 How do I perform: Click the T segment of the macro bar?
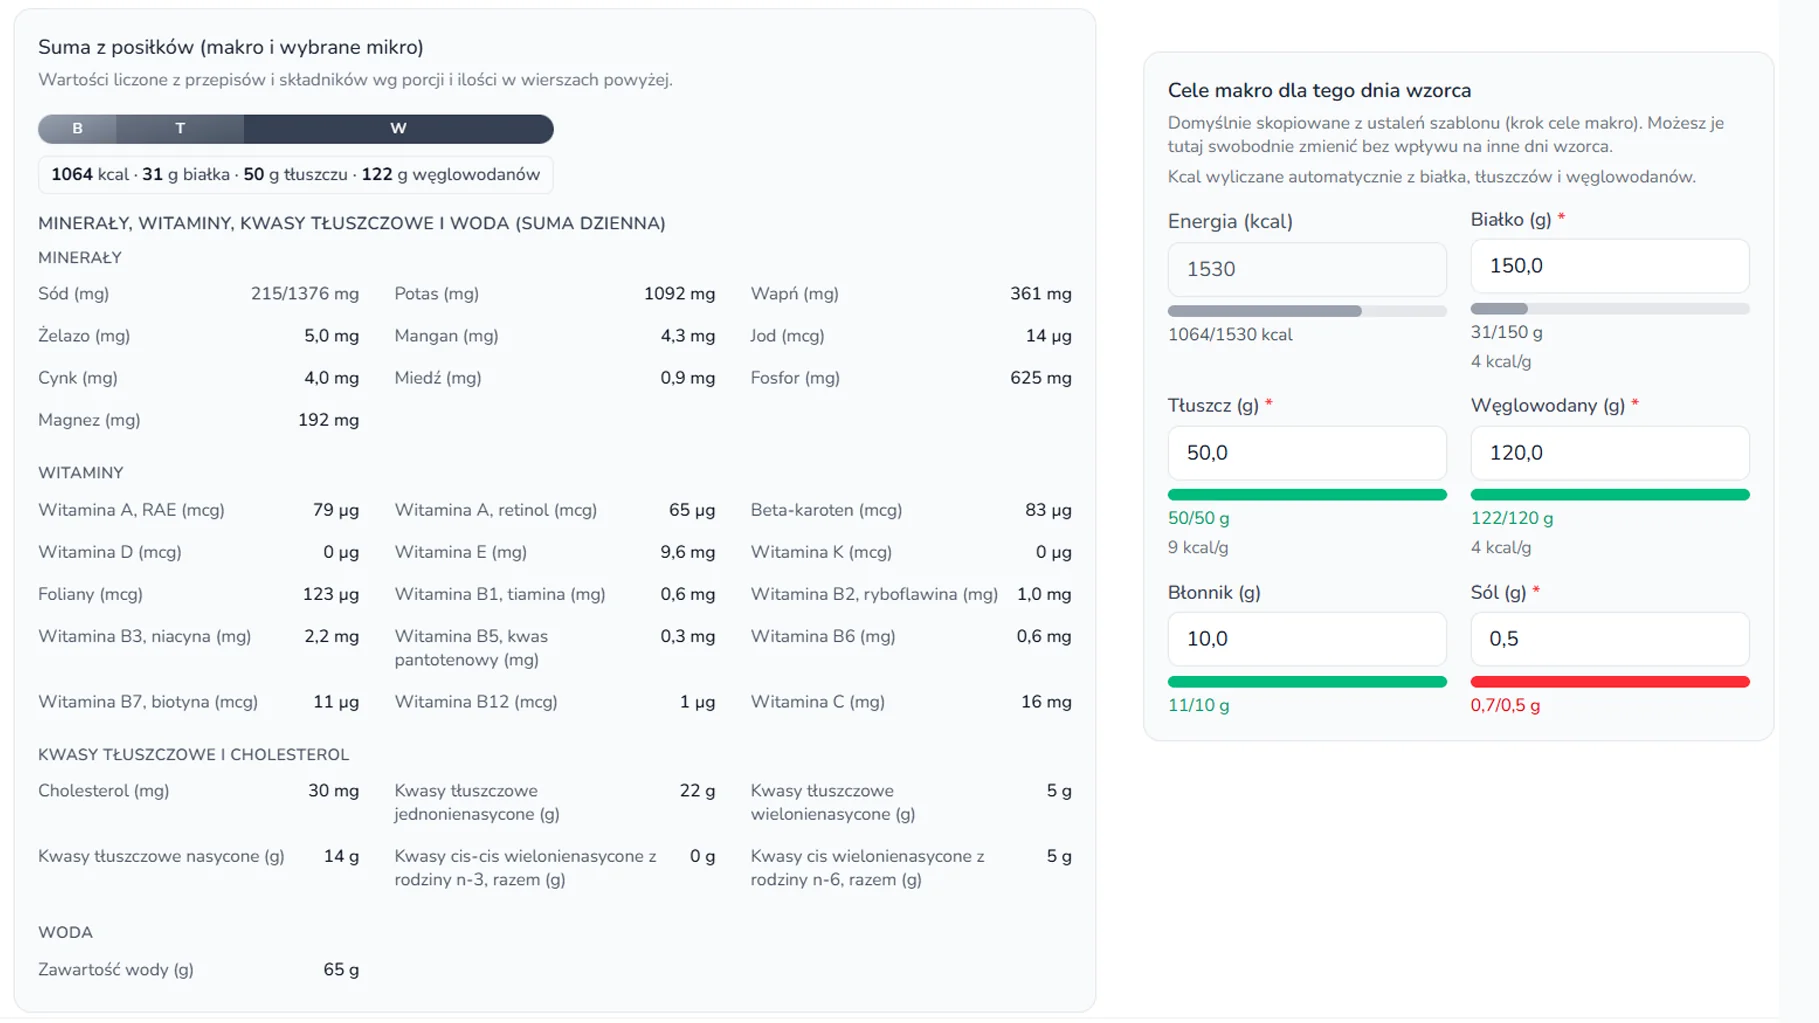click(x=180, y=128)
